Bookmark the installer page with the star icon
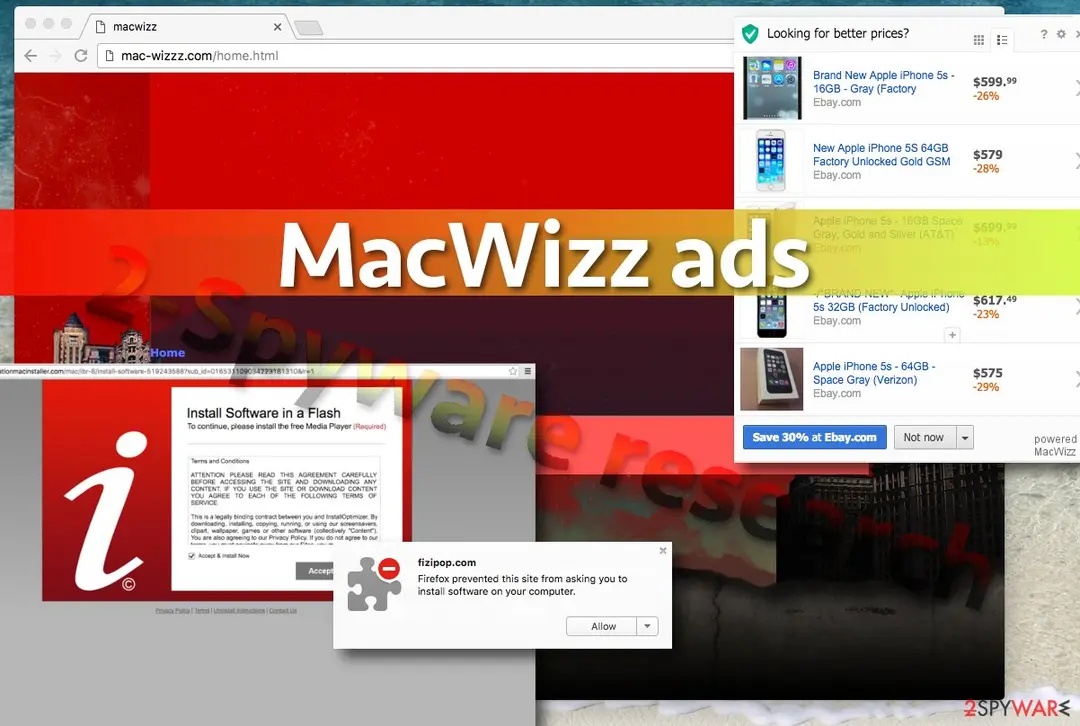The width and height of the screenshot is (1080, 726). [513, 371]
